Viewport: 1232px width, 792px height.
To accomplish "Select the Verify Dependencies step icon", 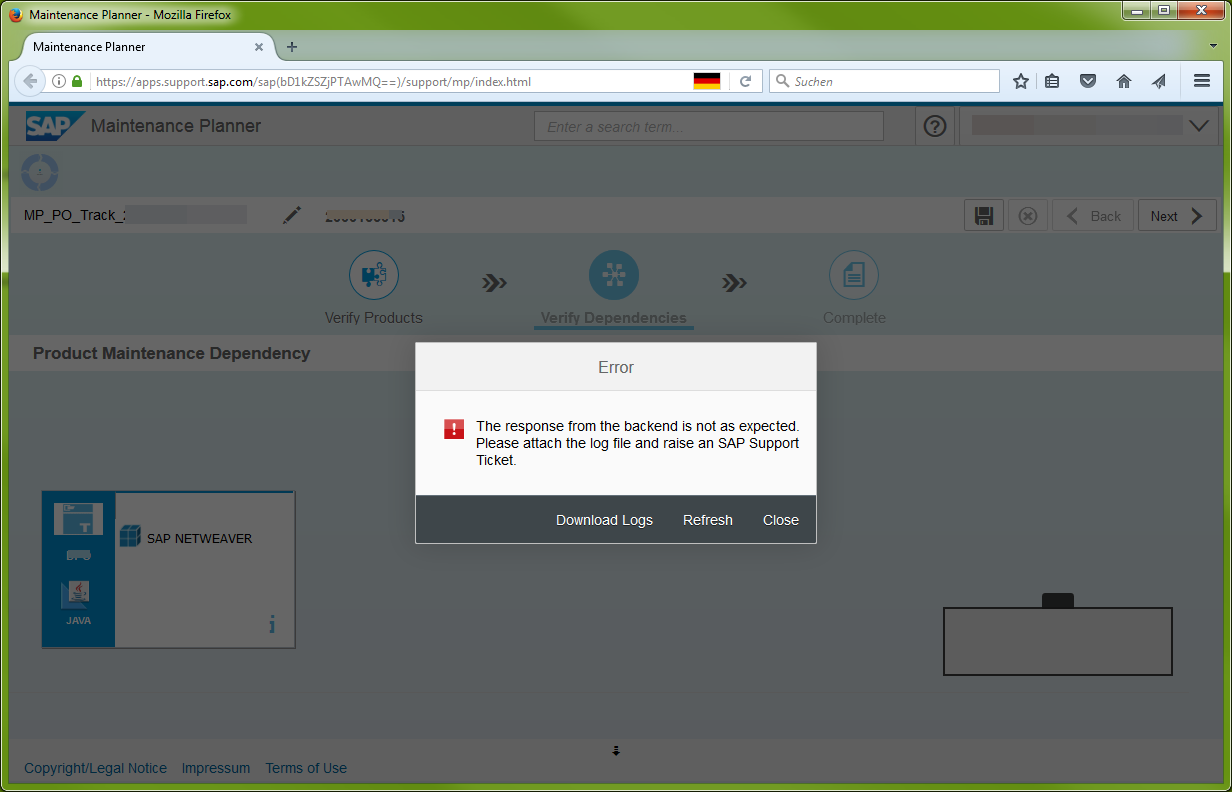I will click(614, 275).
